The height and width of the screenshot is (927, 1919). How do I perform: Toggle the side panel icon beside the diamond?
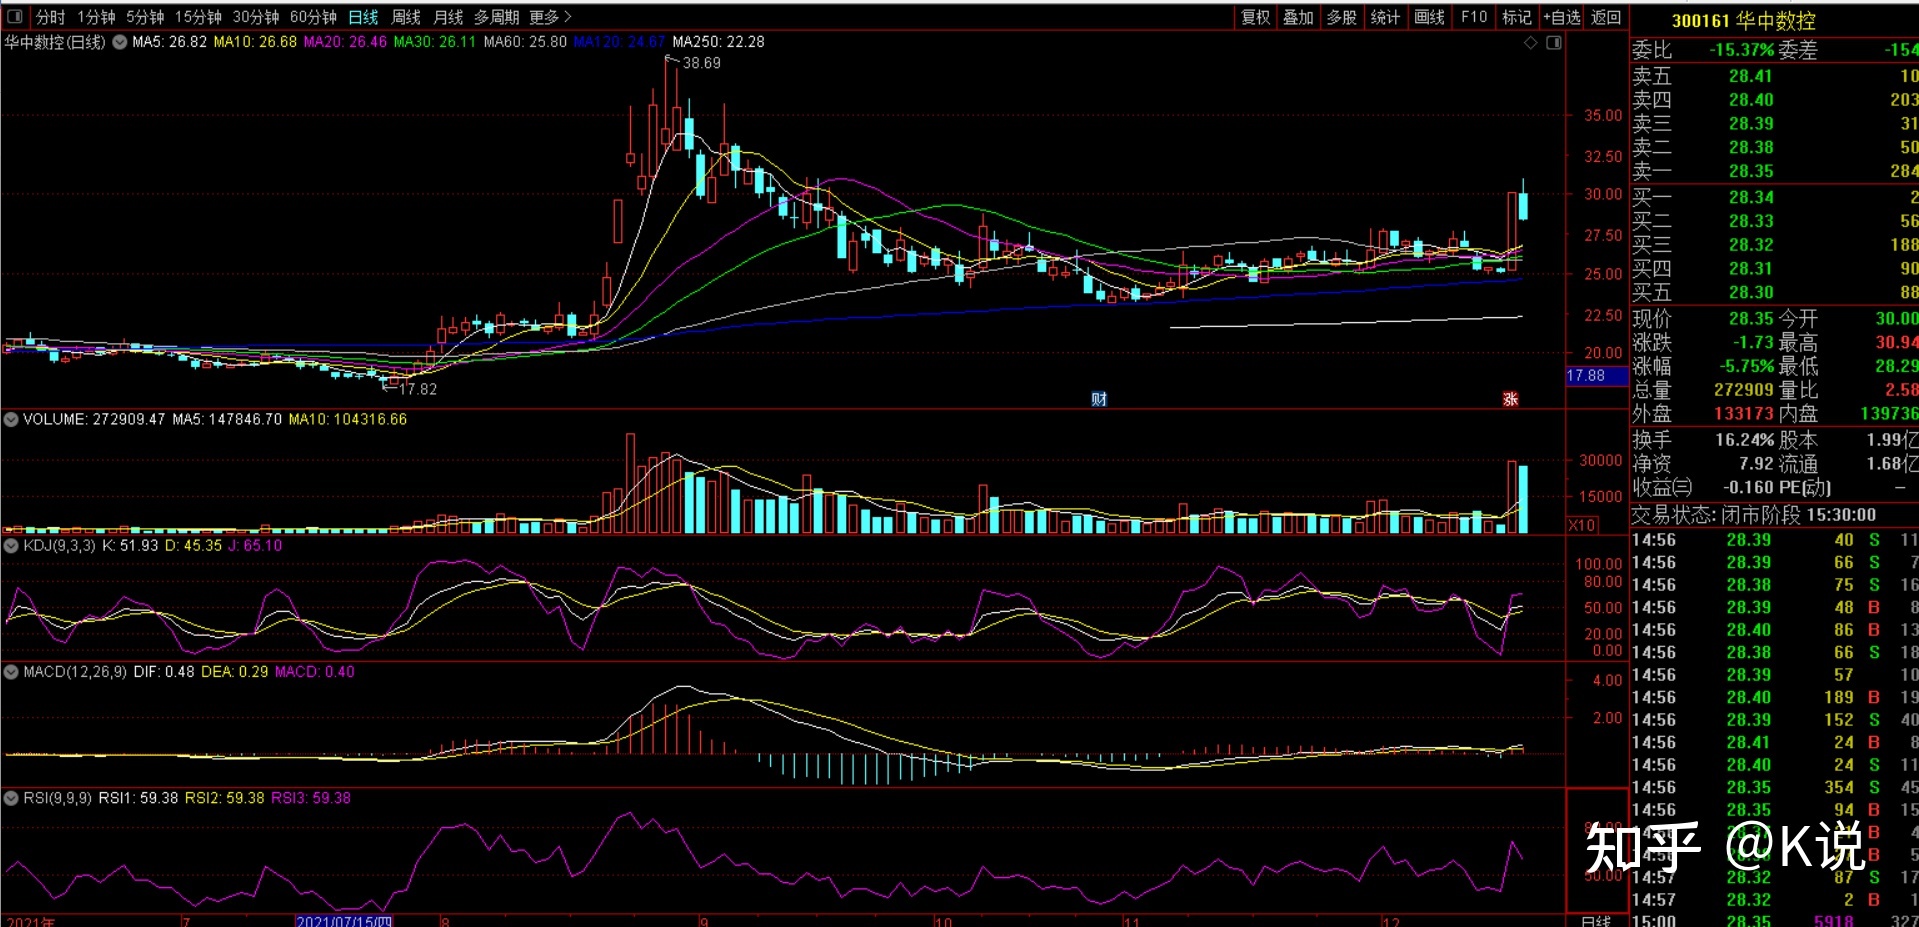coord(1554,42)
